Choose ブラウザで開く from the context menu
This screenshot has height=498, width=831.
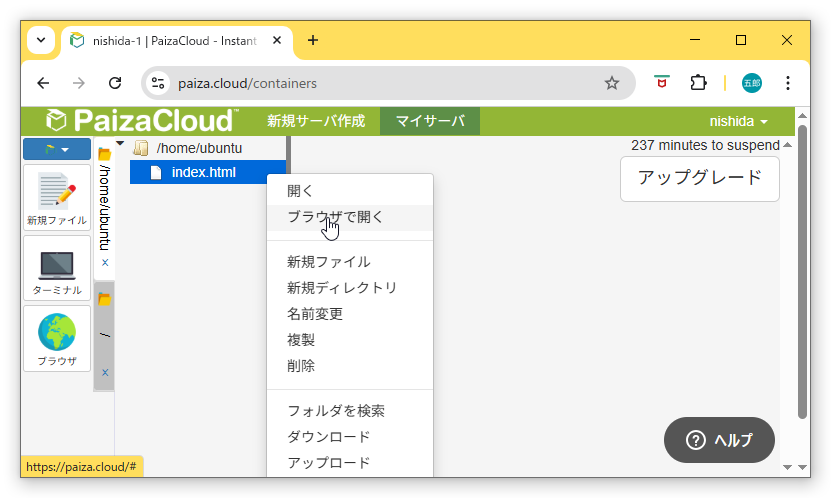[350, 217]
